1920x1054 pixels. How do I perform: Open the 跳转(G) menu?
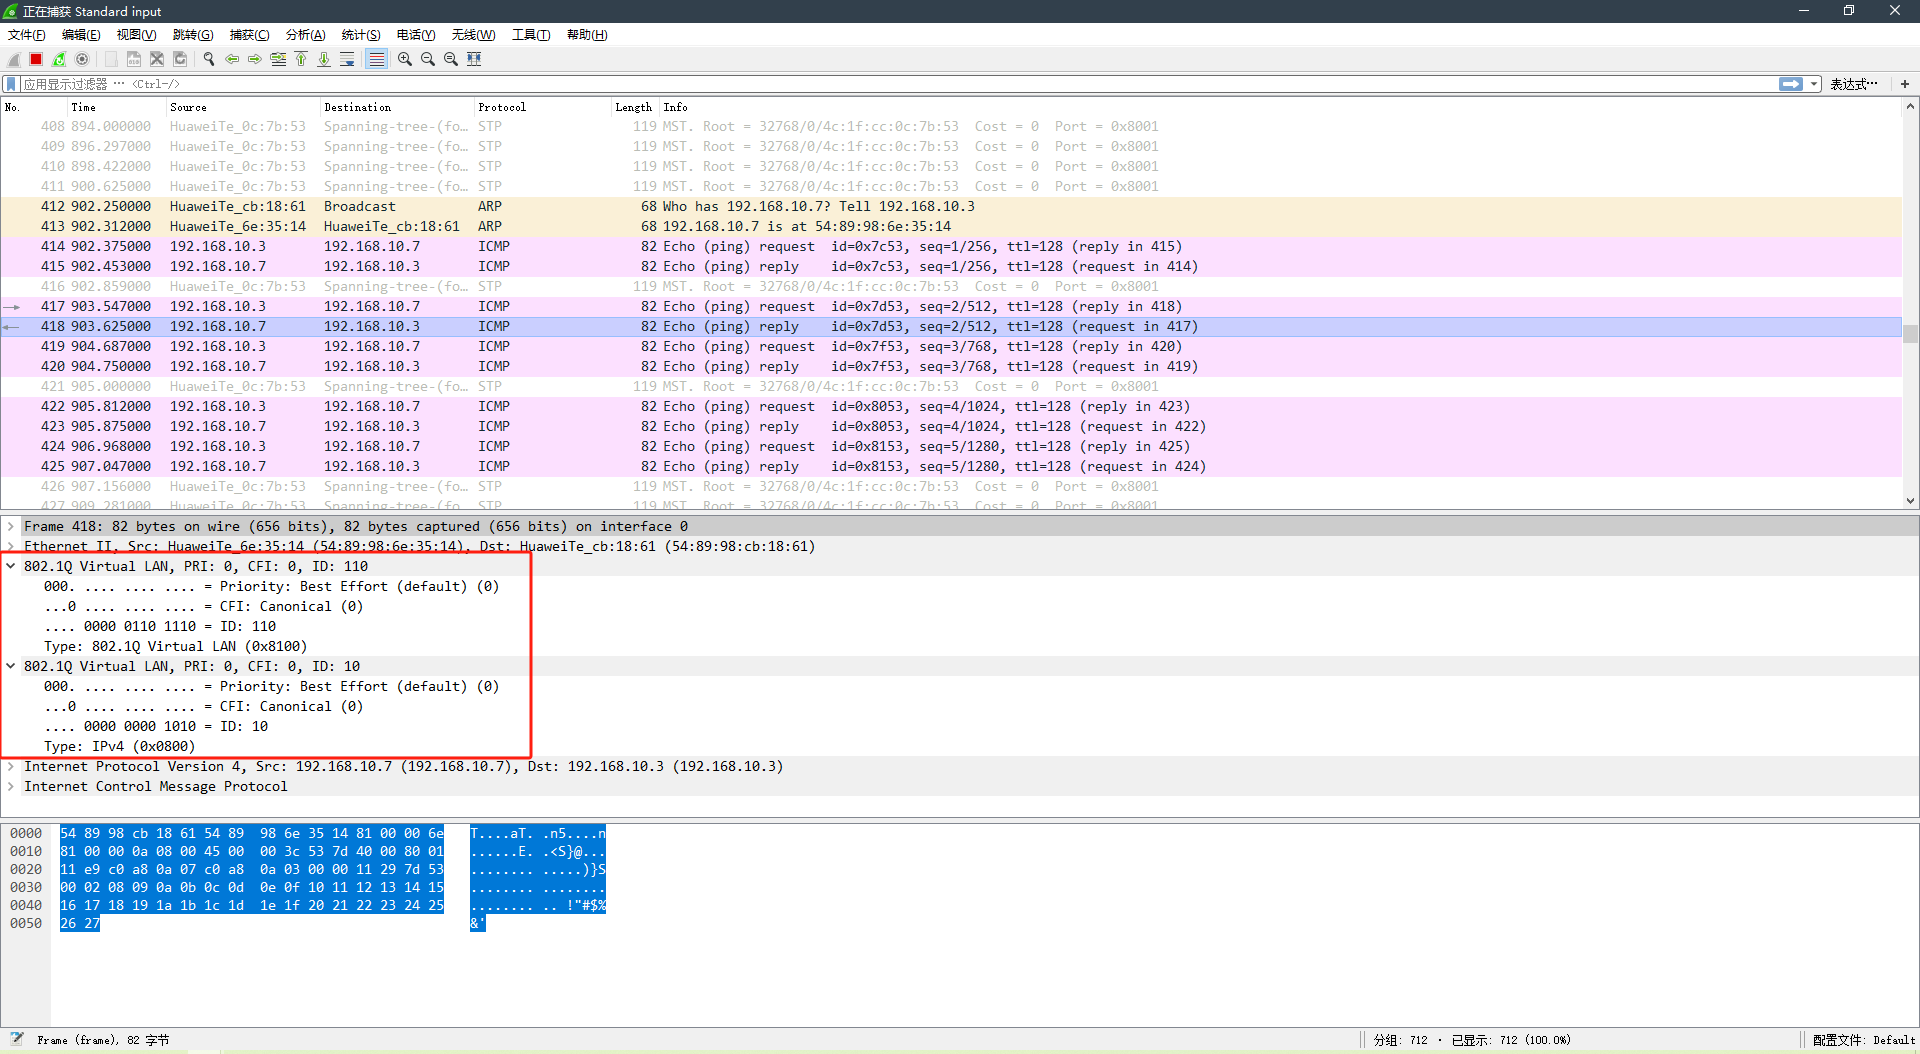pos(193,35)
